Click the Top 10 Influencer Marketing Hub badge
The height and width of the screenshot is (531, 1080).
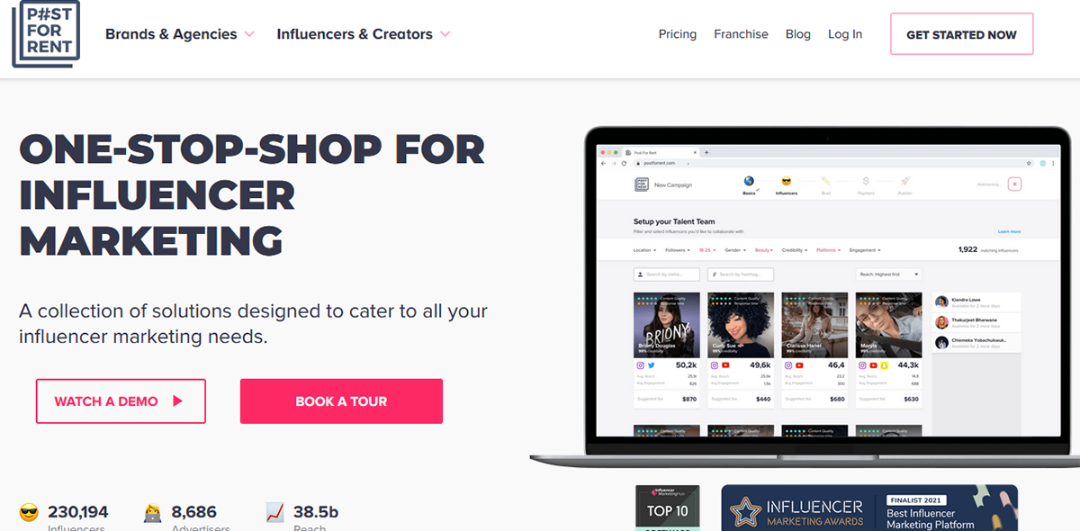667,508
